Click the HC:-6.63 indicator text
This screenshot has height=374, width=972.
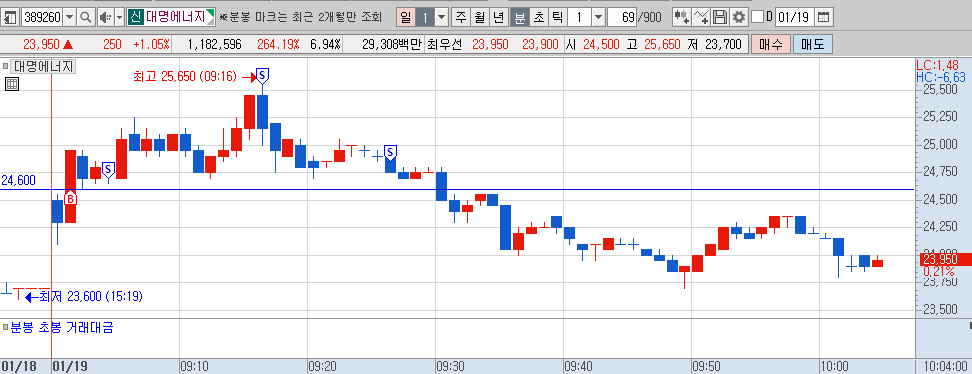coord(940,77)
